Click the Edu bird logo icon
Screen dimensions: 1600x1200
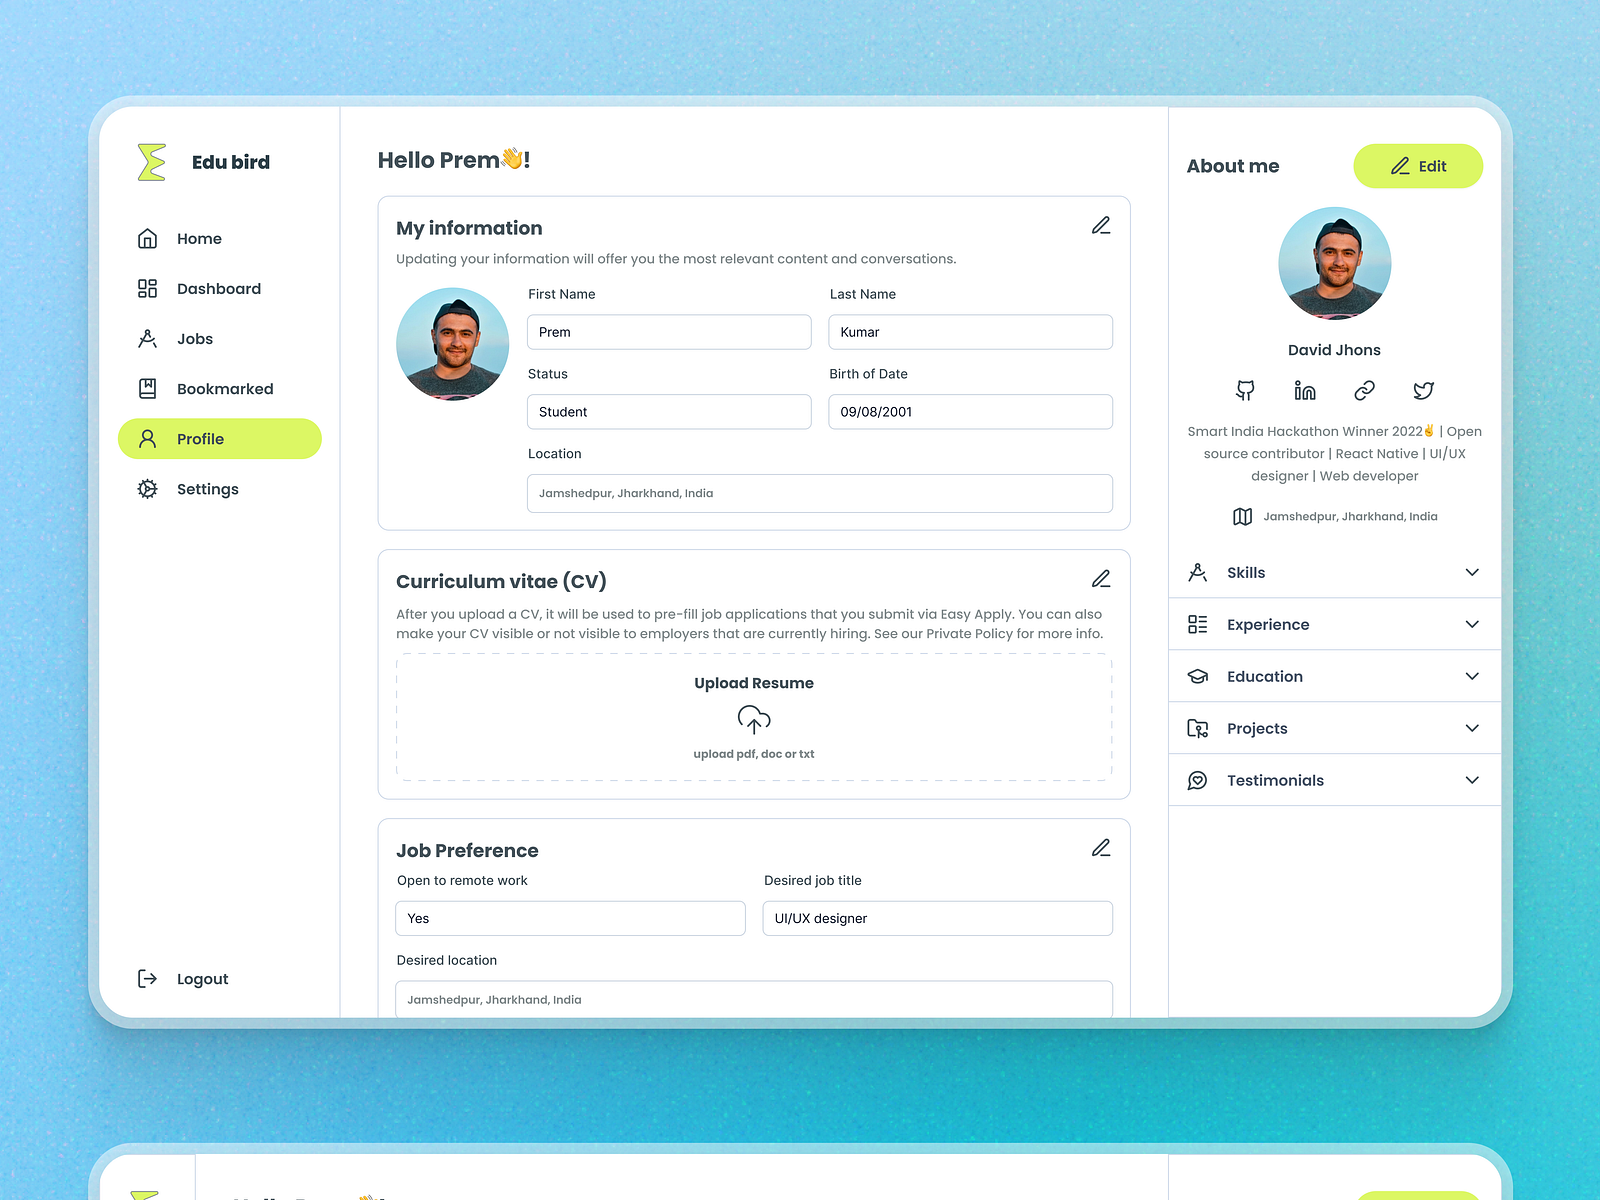(148, 161)
